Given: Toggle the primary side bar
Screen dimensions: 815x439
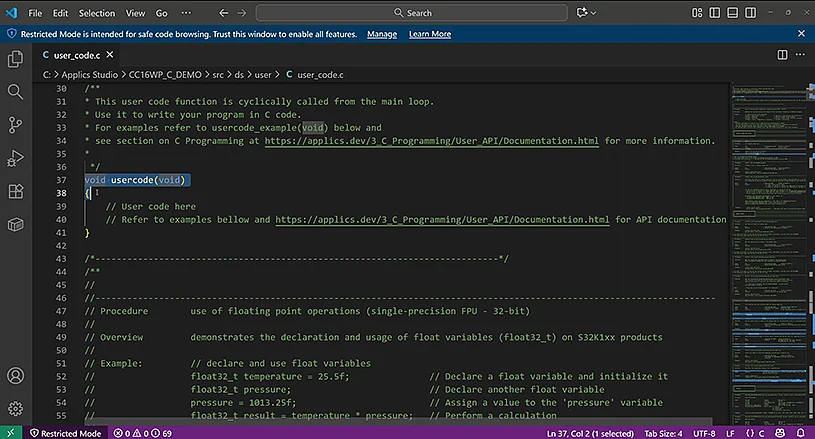Looking at the screenshot, I should [715, 13].
